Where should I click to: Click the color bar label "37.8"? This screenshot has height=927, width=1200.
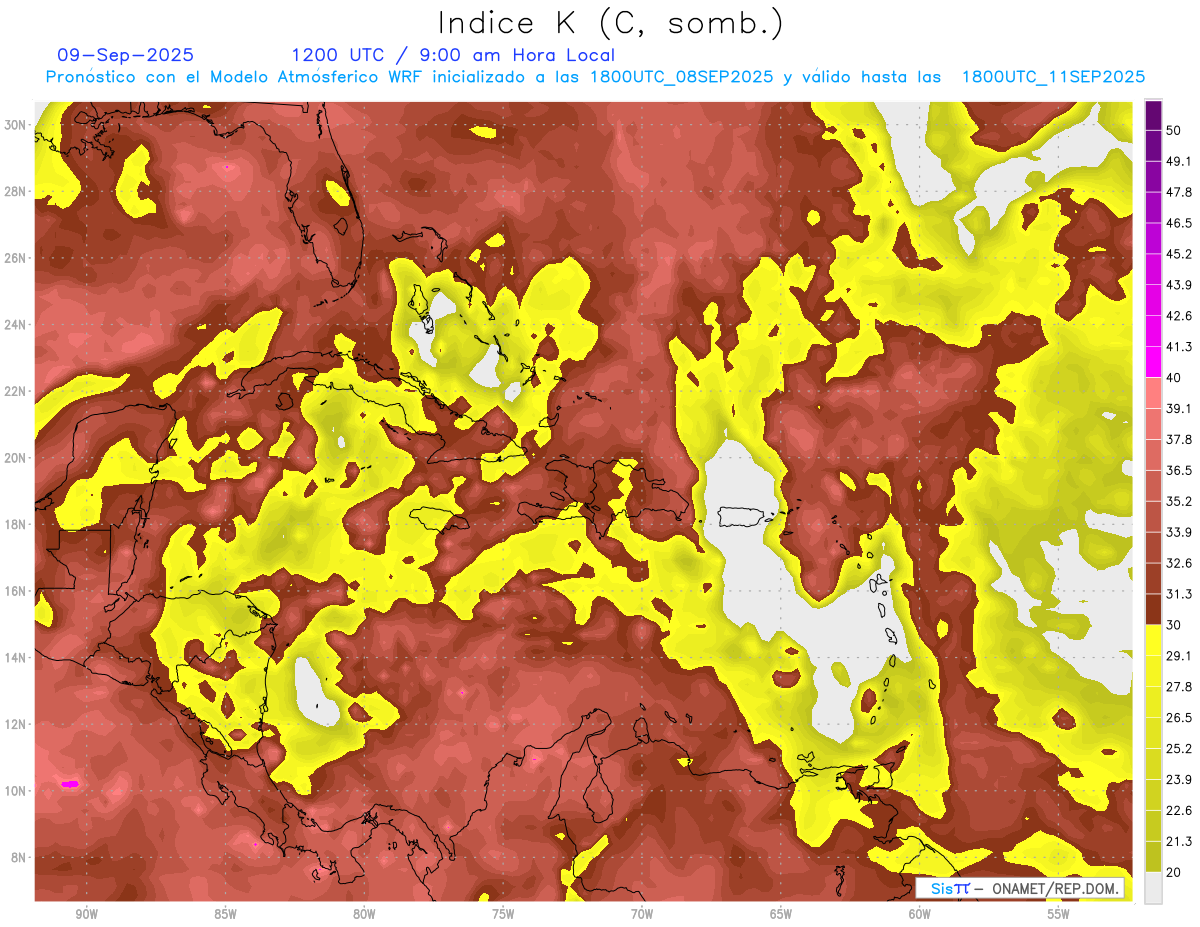click(x=1179, y=440)
